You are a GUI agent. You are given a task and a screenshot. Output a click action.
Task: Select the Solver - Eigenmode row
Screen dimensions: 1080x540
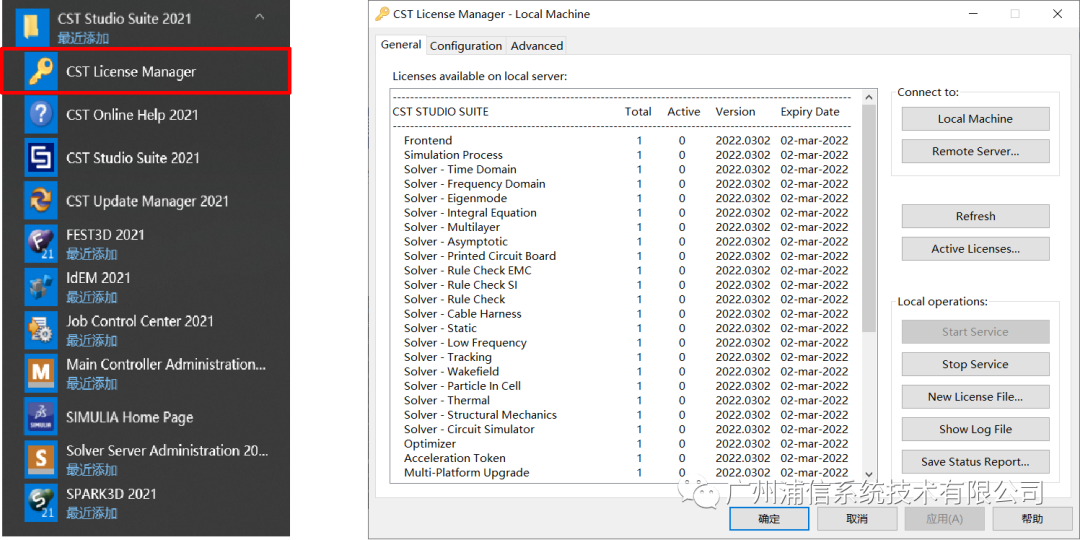coord(625,198)
